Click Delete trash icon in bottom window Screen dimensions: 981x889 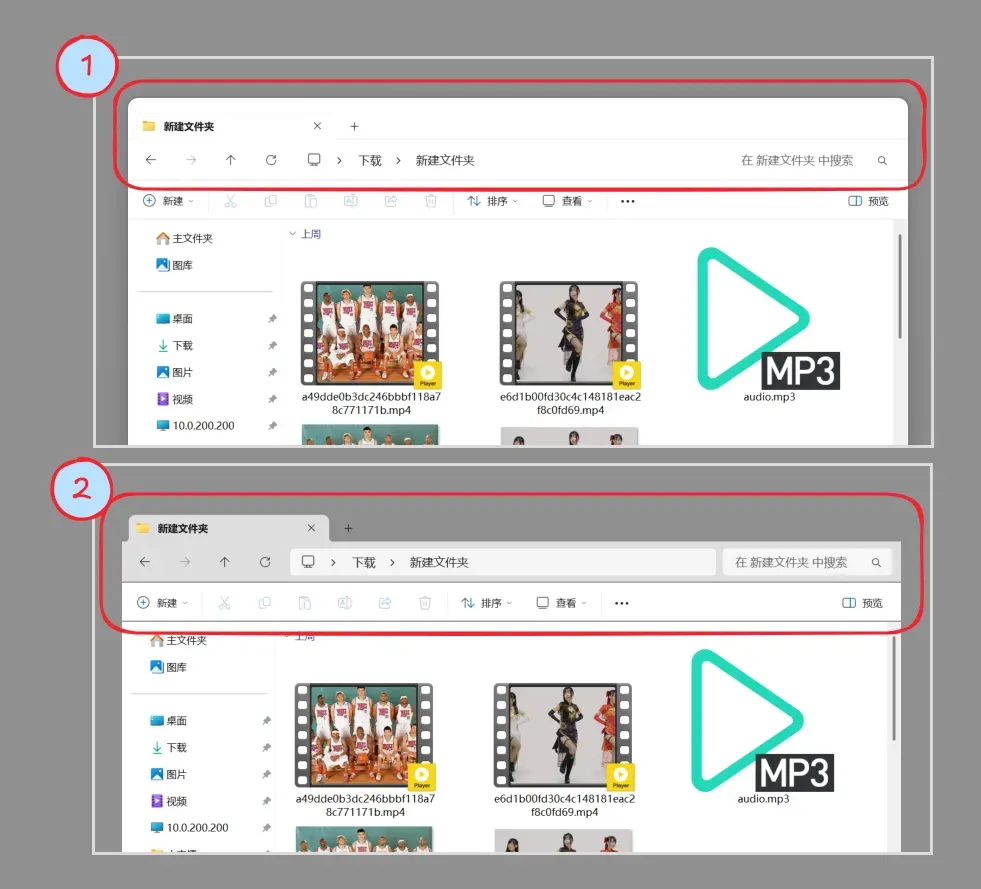tap(425, 603)
